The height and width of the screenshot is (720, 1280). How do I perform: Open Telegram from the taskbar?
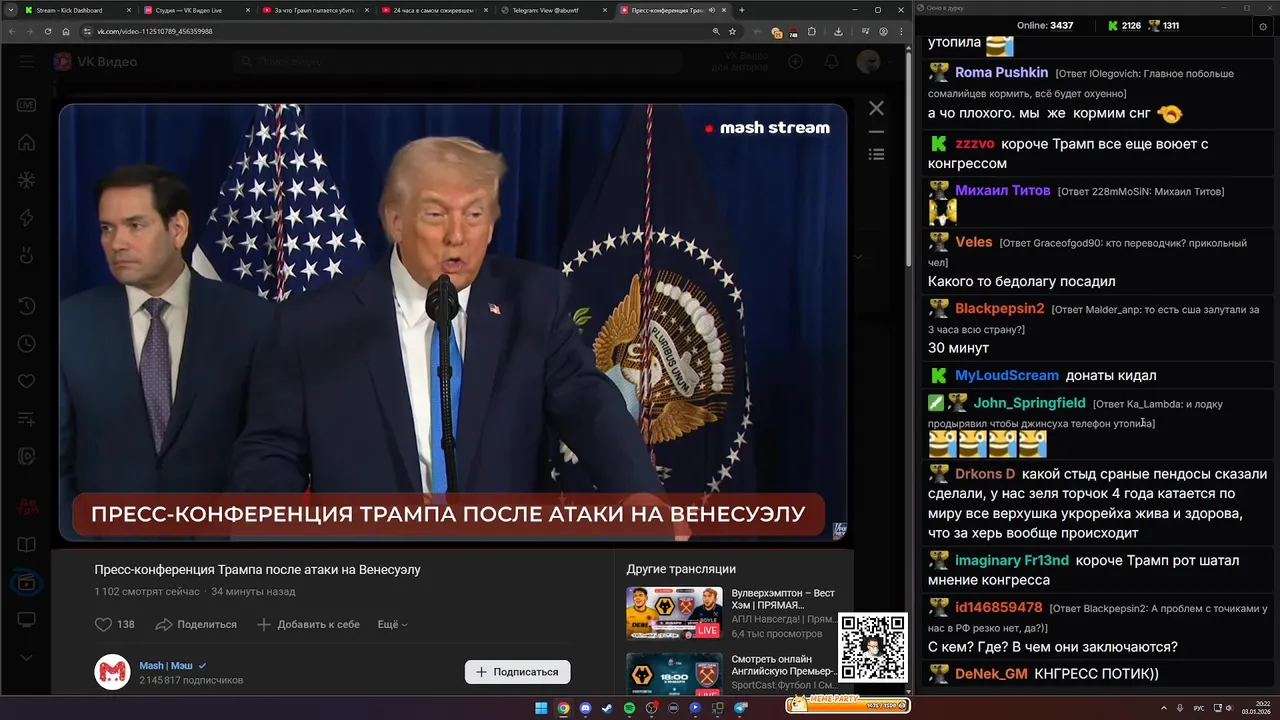(x=741, y=708)
